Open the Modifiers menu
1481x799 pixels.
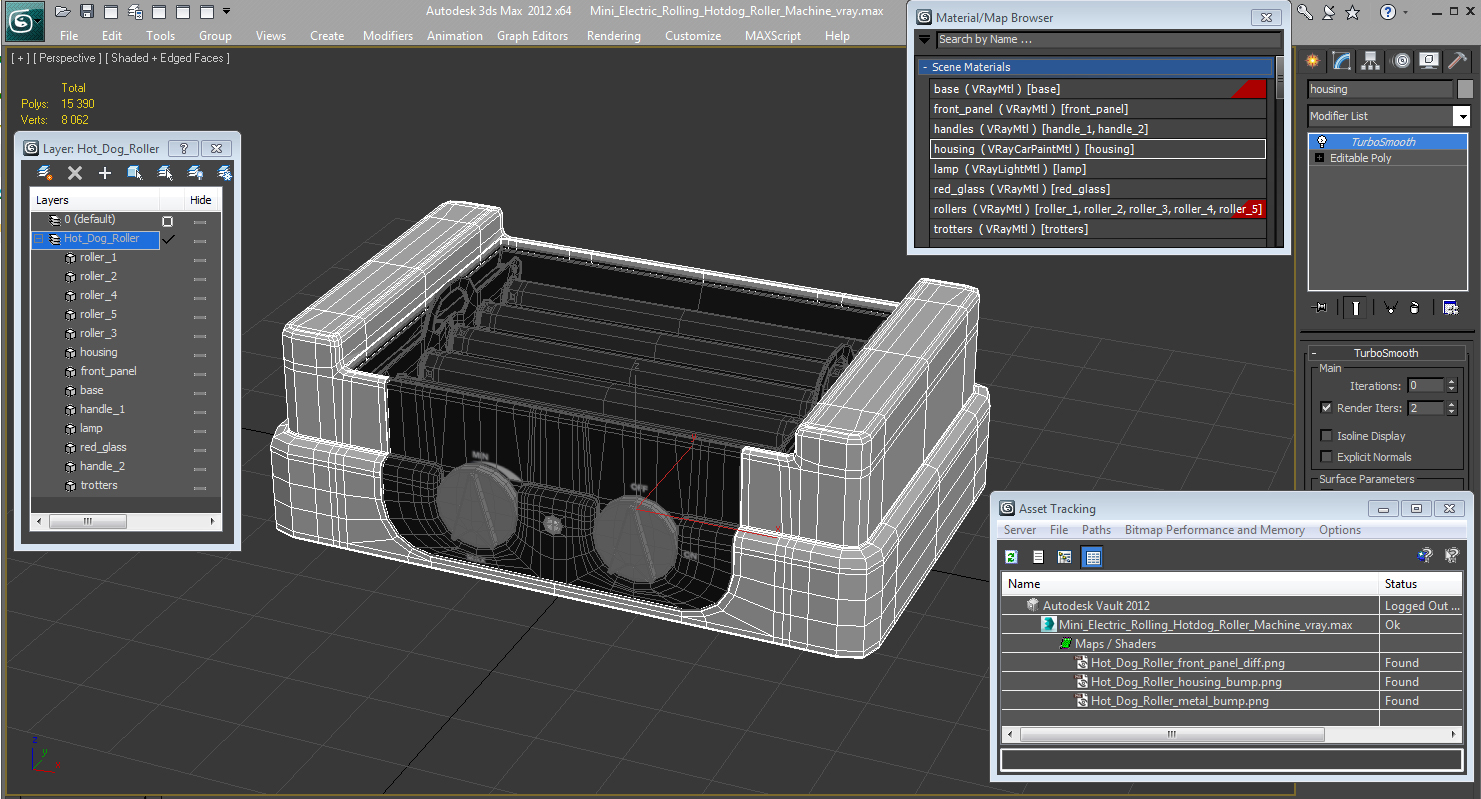pos(388,35)
